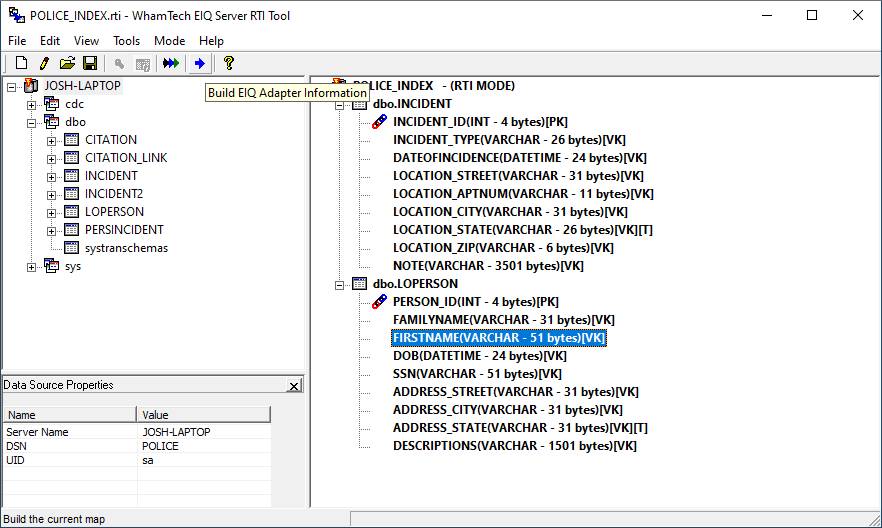Click the INCIDENT table icon in left tree
882x528 pixels.
tap(71, 175)
